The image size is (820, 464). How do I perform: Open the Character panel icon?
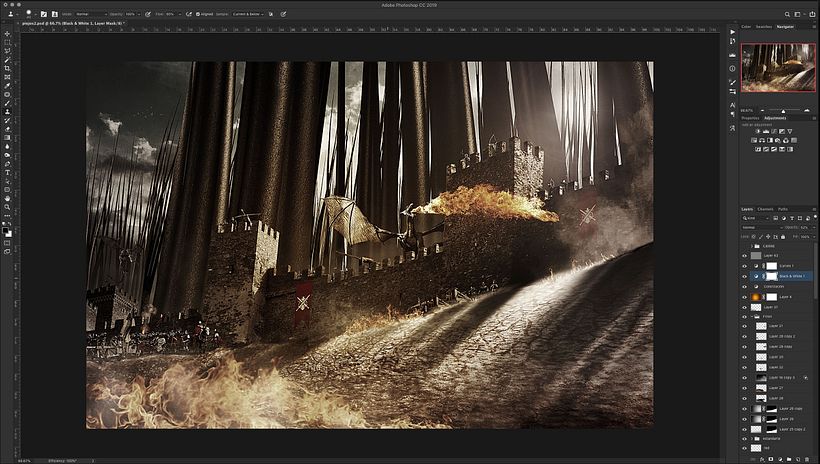point(732,105)
